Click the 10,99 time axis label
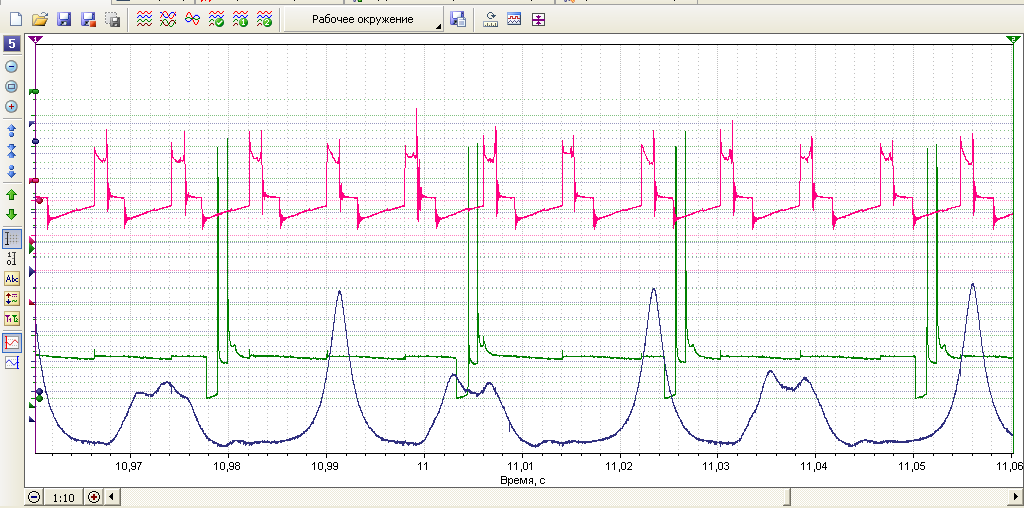The image size is (1024, 508). pyautogui.click(x=326, y=468)
